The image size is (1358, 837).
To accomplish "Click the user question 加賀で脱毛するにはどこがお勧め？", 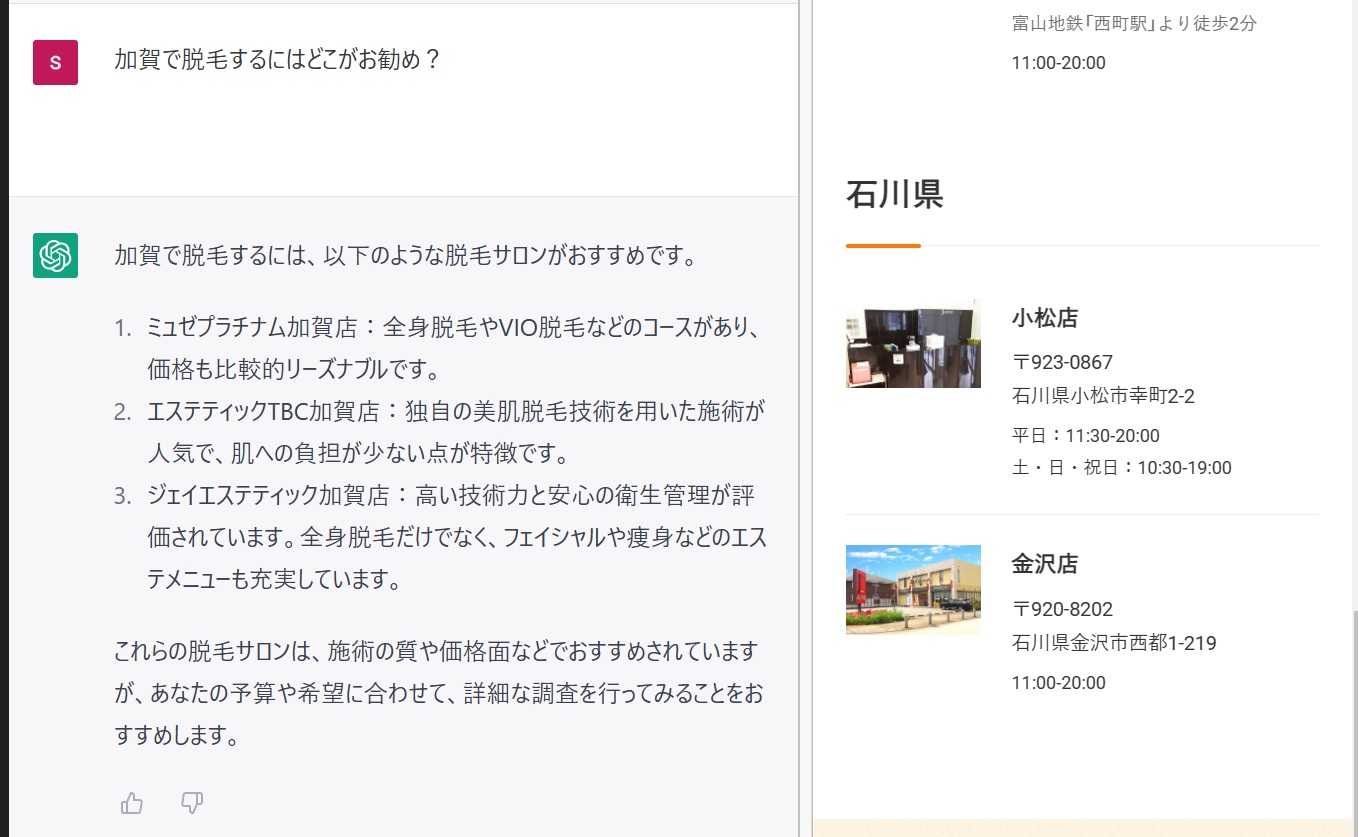I will (x=278, y=59).
